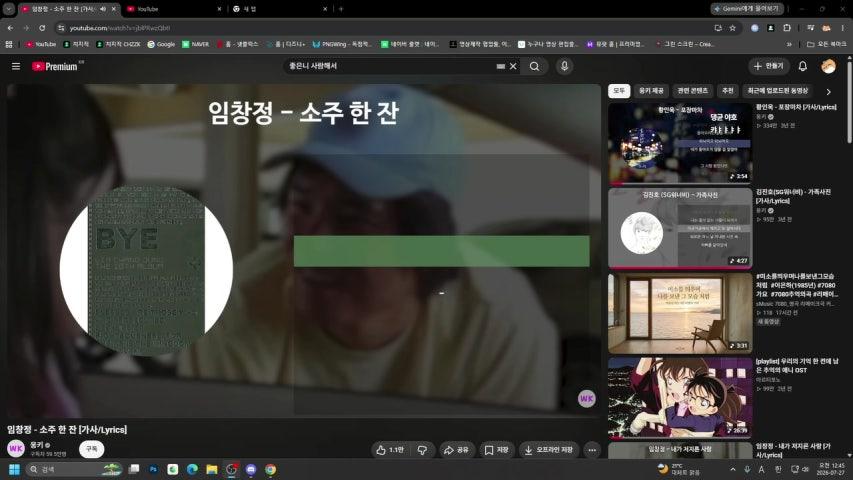Click the 공유 share button
Screen dimensions: 853x480
point(456,450)
